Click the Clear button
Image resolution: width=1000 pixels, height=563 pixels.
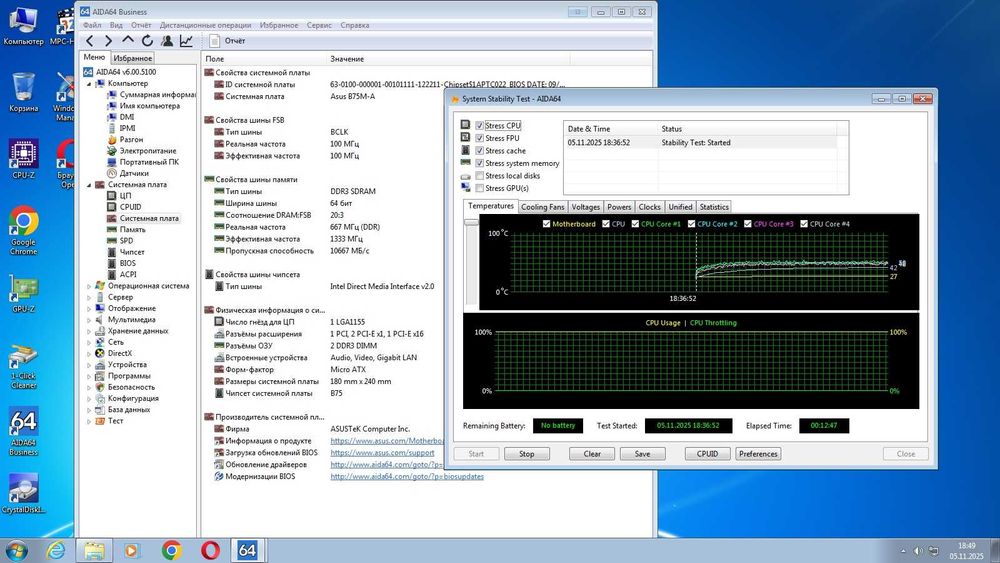tap(592, 454)
